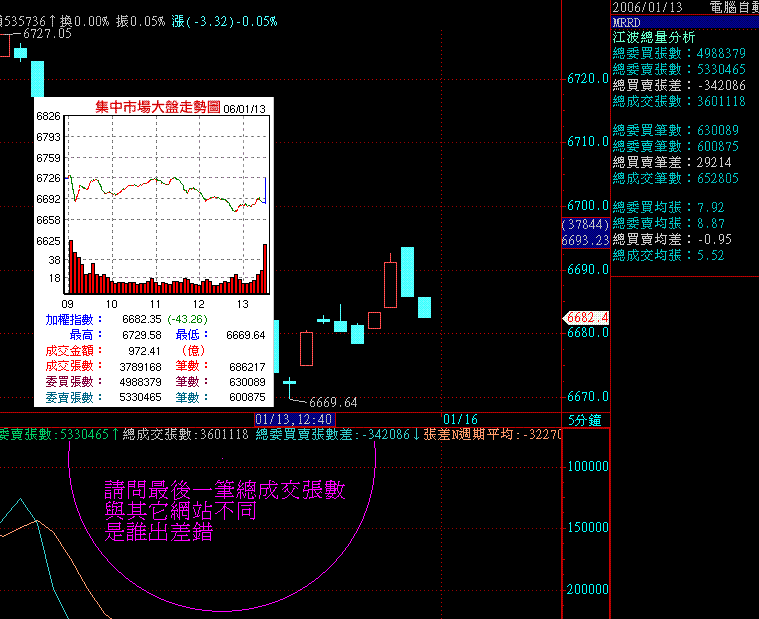759x619 pixels.
Task: Click 總成交均張 value 5.52
Action: click(x=711, y=255)
